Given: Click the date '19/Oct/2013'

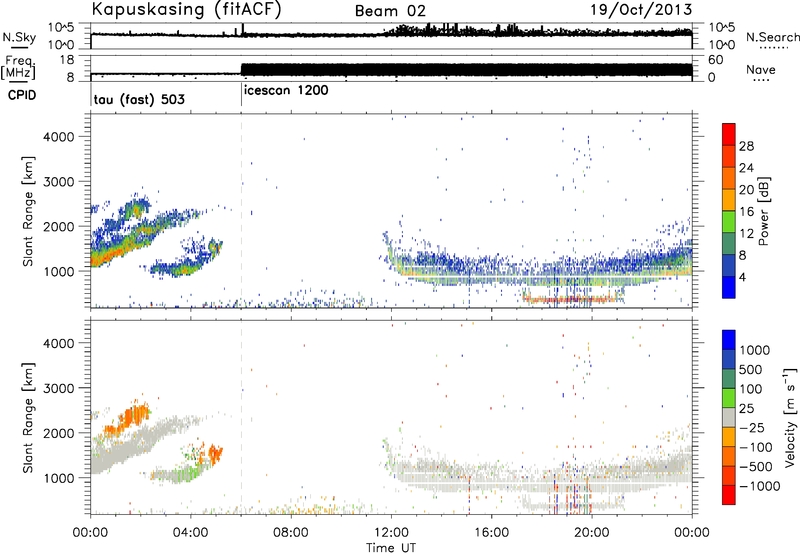Looking at the screenshot, I should (x=641, y=10).
